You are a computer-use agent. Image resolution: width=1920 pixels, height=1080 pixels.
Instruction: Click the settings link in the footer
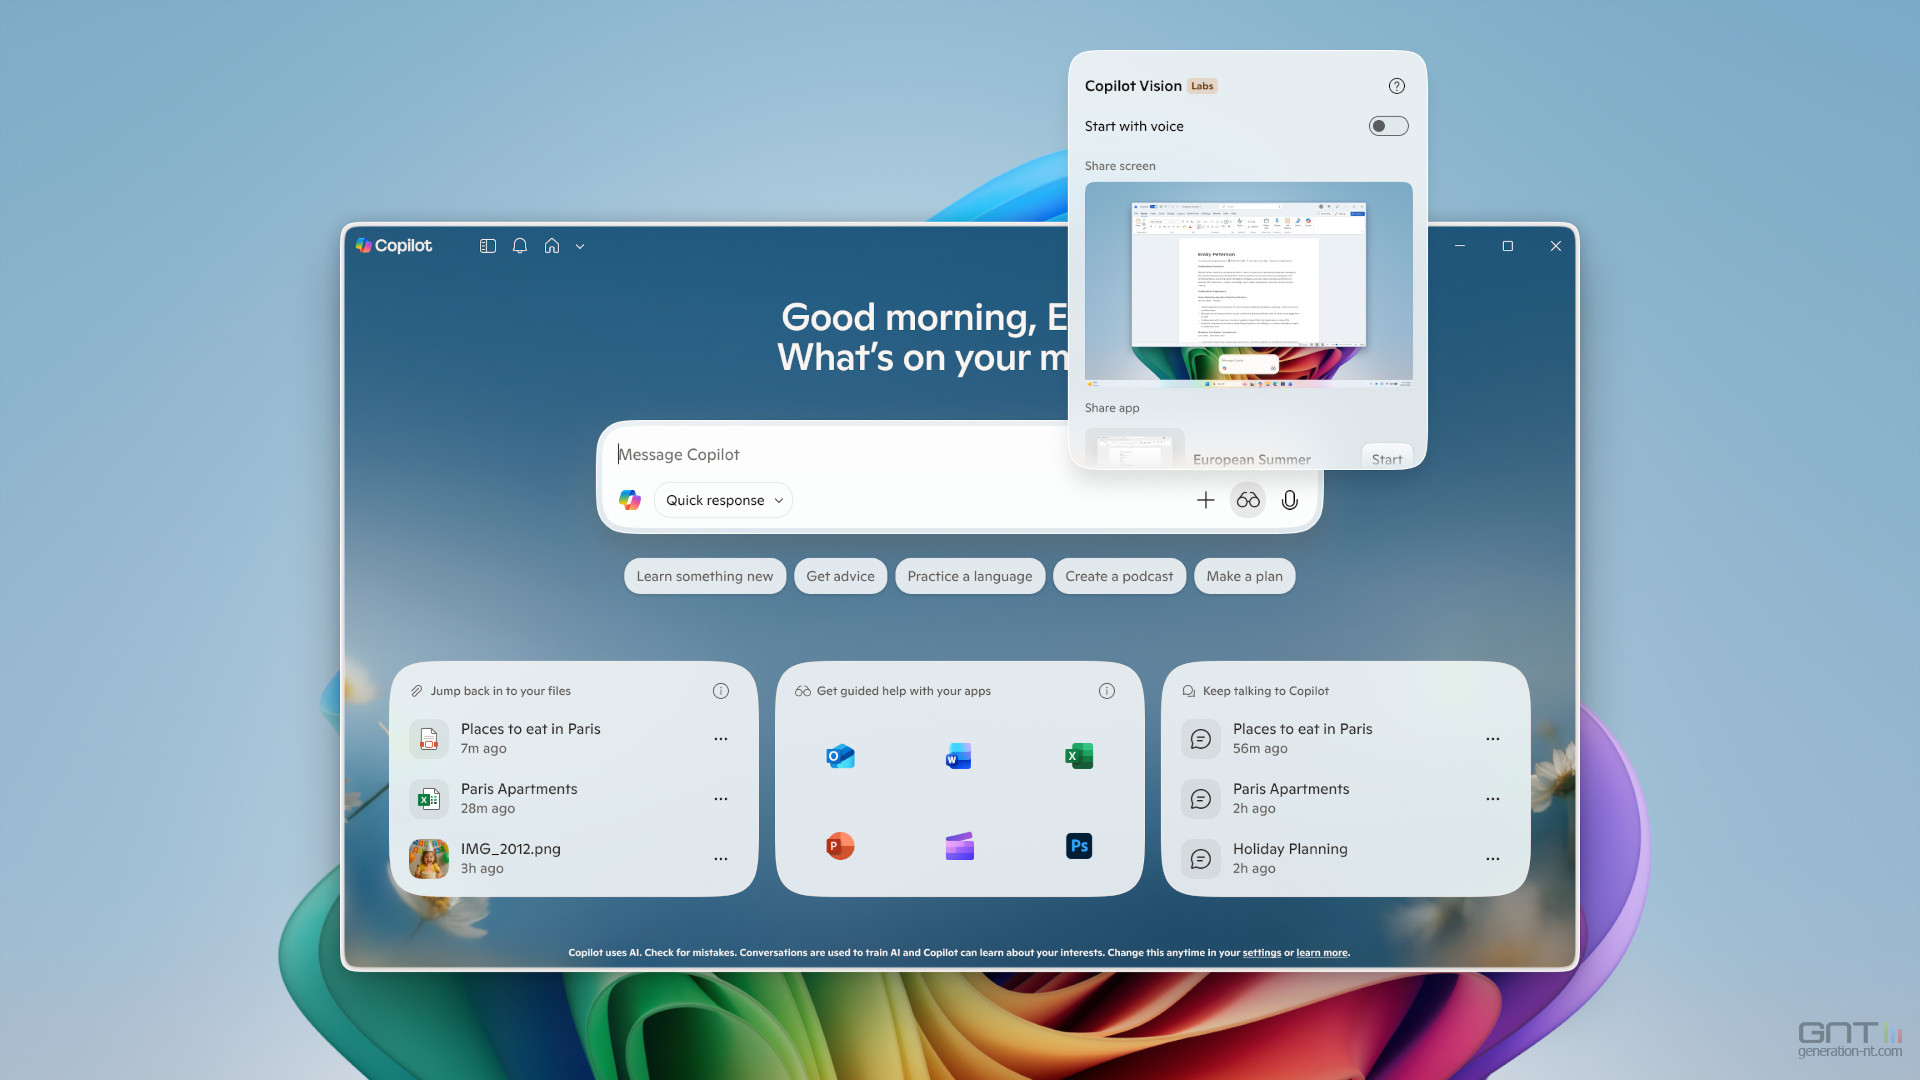pos(1262,953)
